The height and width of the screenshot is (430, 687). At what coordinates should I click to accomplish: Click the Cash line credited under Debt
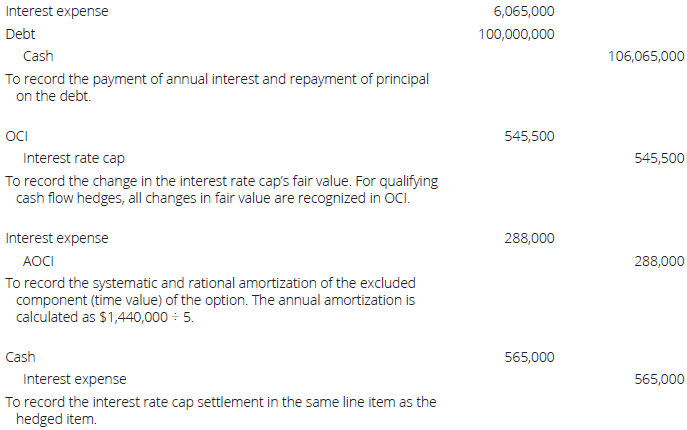[x=38, y=57]
